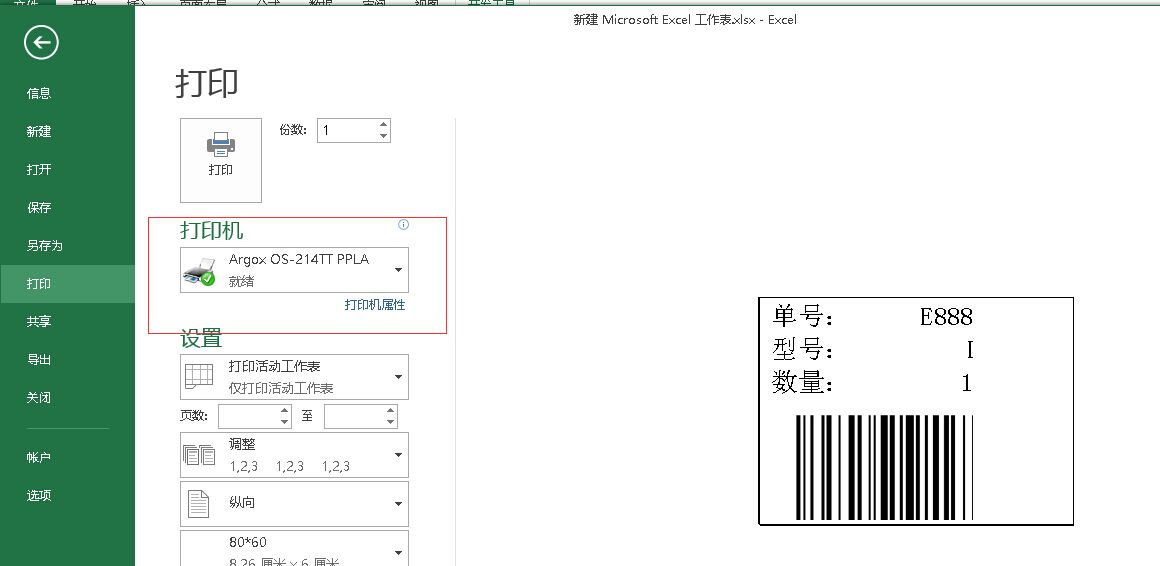
Task: Expand the Print Active Sheets (打印活动工作表) dropdown
Action: (x=294, y=377)
